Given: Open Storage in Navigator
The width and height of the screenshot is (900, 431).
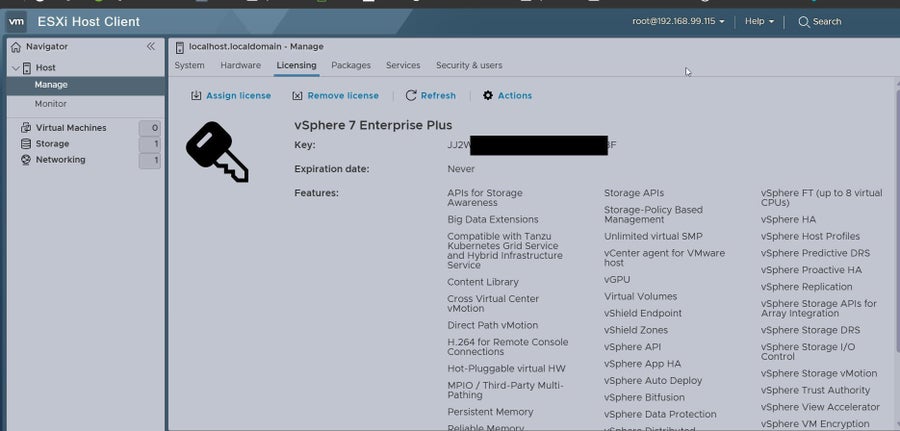Looking at the screenshot, I should click(x=52, y=144).
